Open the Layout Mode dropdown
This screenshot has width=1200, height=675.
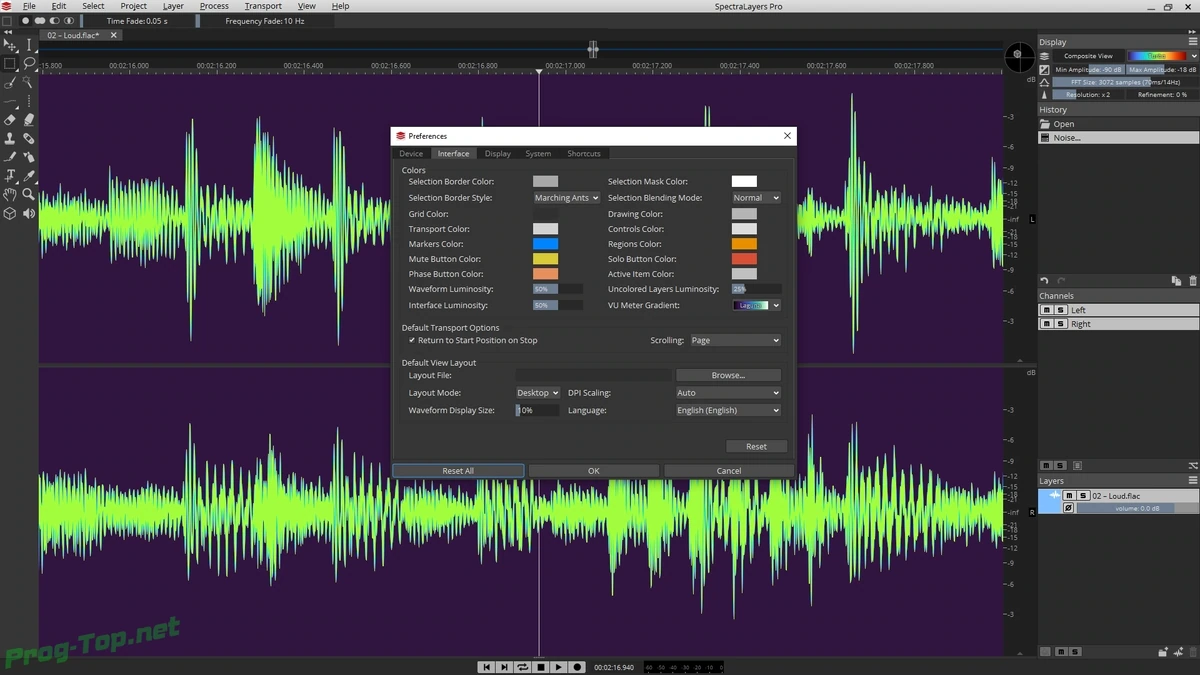[538, 393]
